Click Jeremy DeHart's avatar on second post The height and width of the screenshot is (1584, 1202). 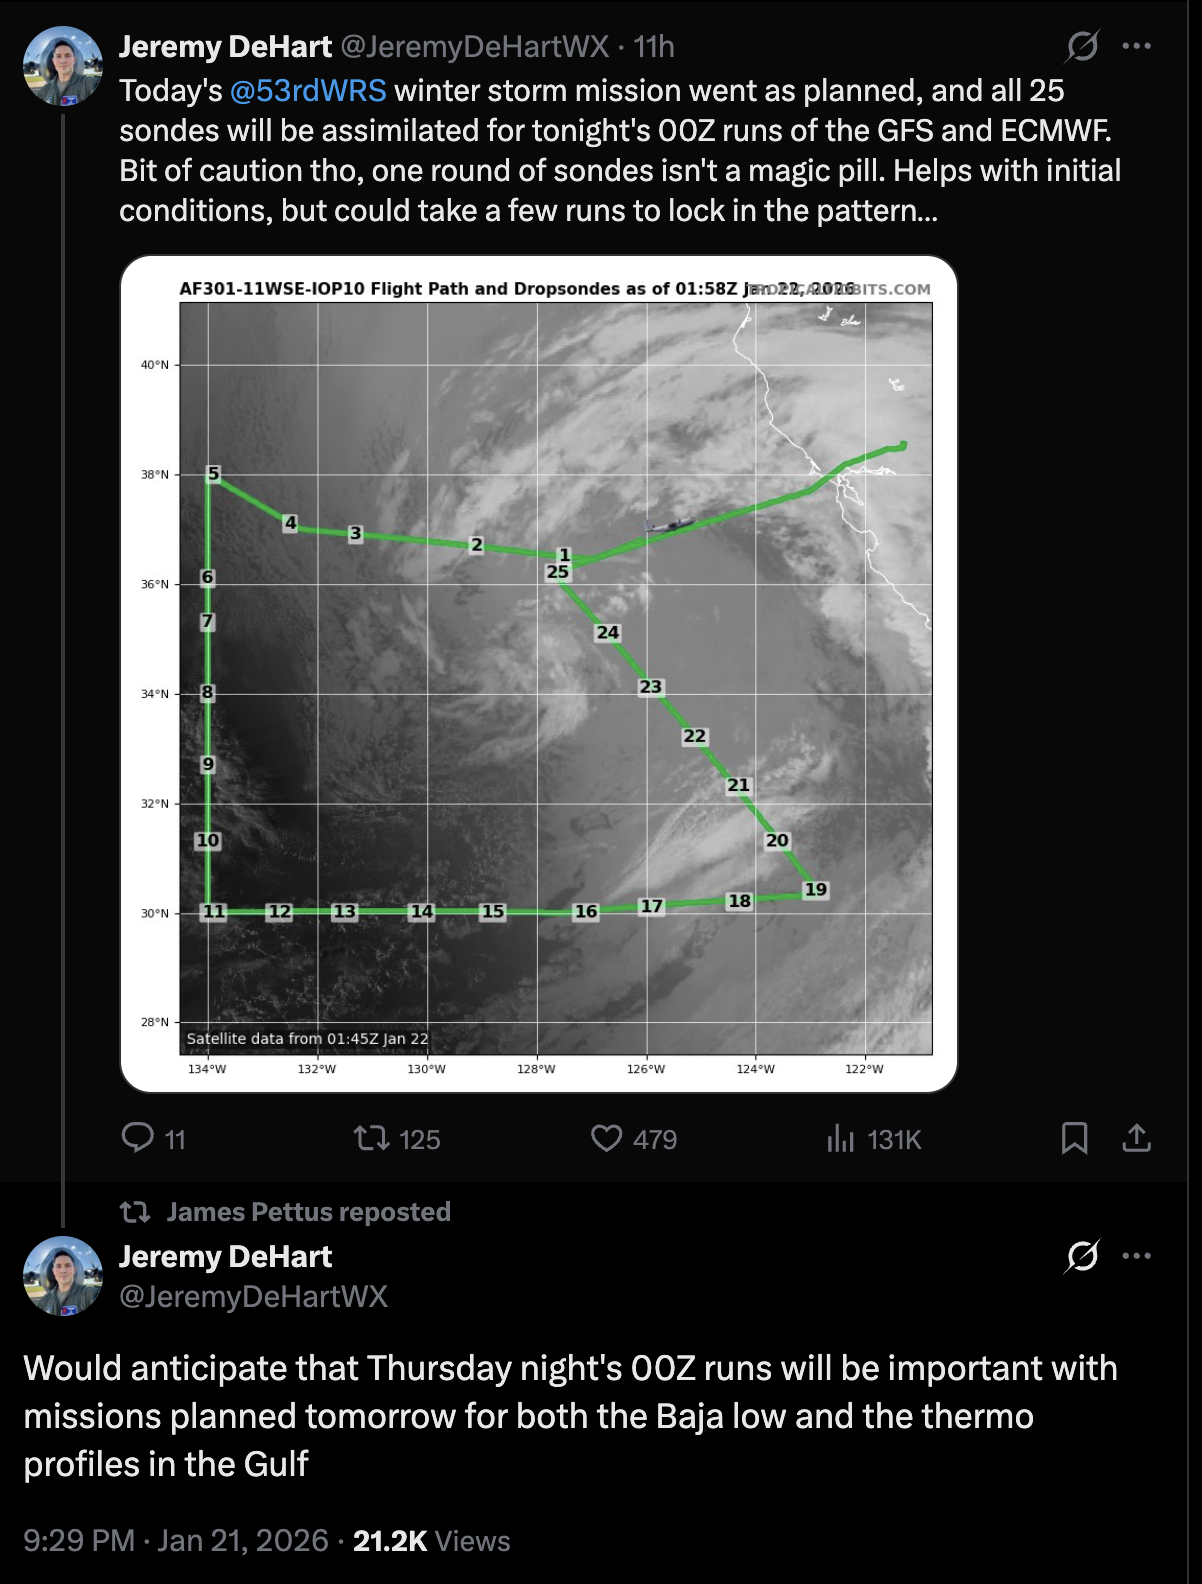[x=63, y=1276]
